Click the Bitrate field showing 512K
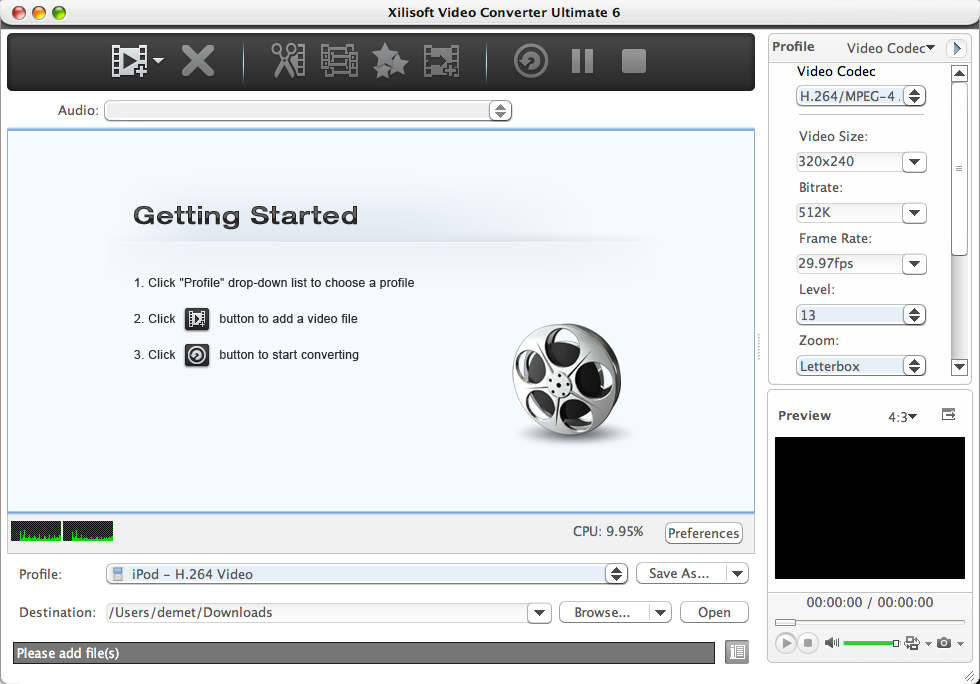The height and width of the screenshot is (684, 980). (x=849, y=213)
